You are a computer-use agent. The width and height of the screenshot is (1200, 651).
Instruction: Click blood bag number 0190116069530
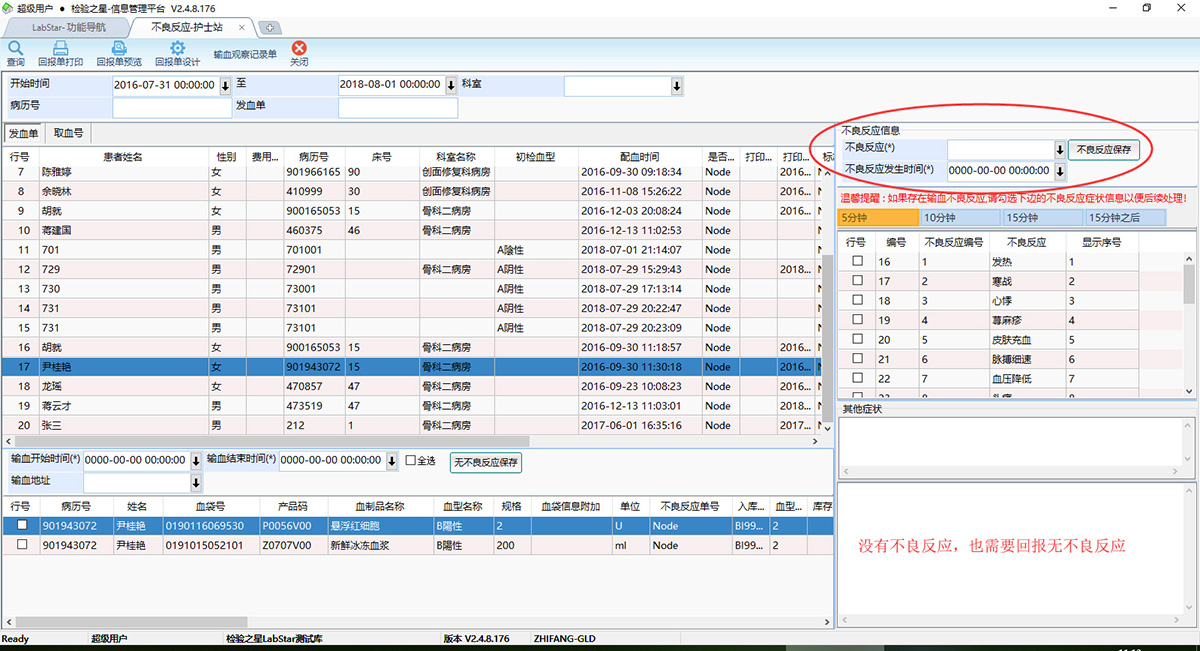coord(204,526)
